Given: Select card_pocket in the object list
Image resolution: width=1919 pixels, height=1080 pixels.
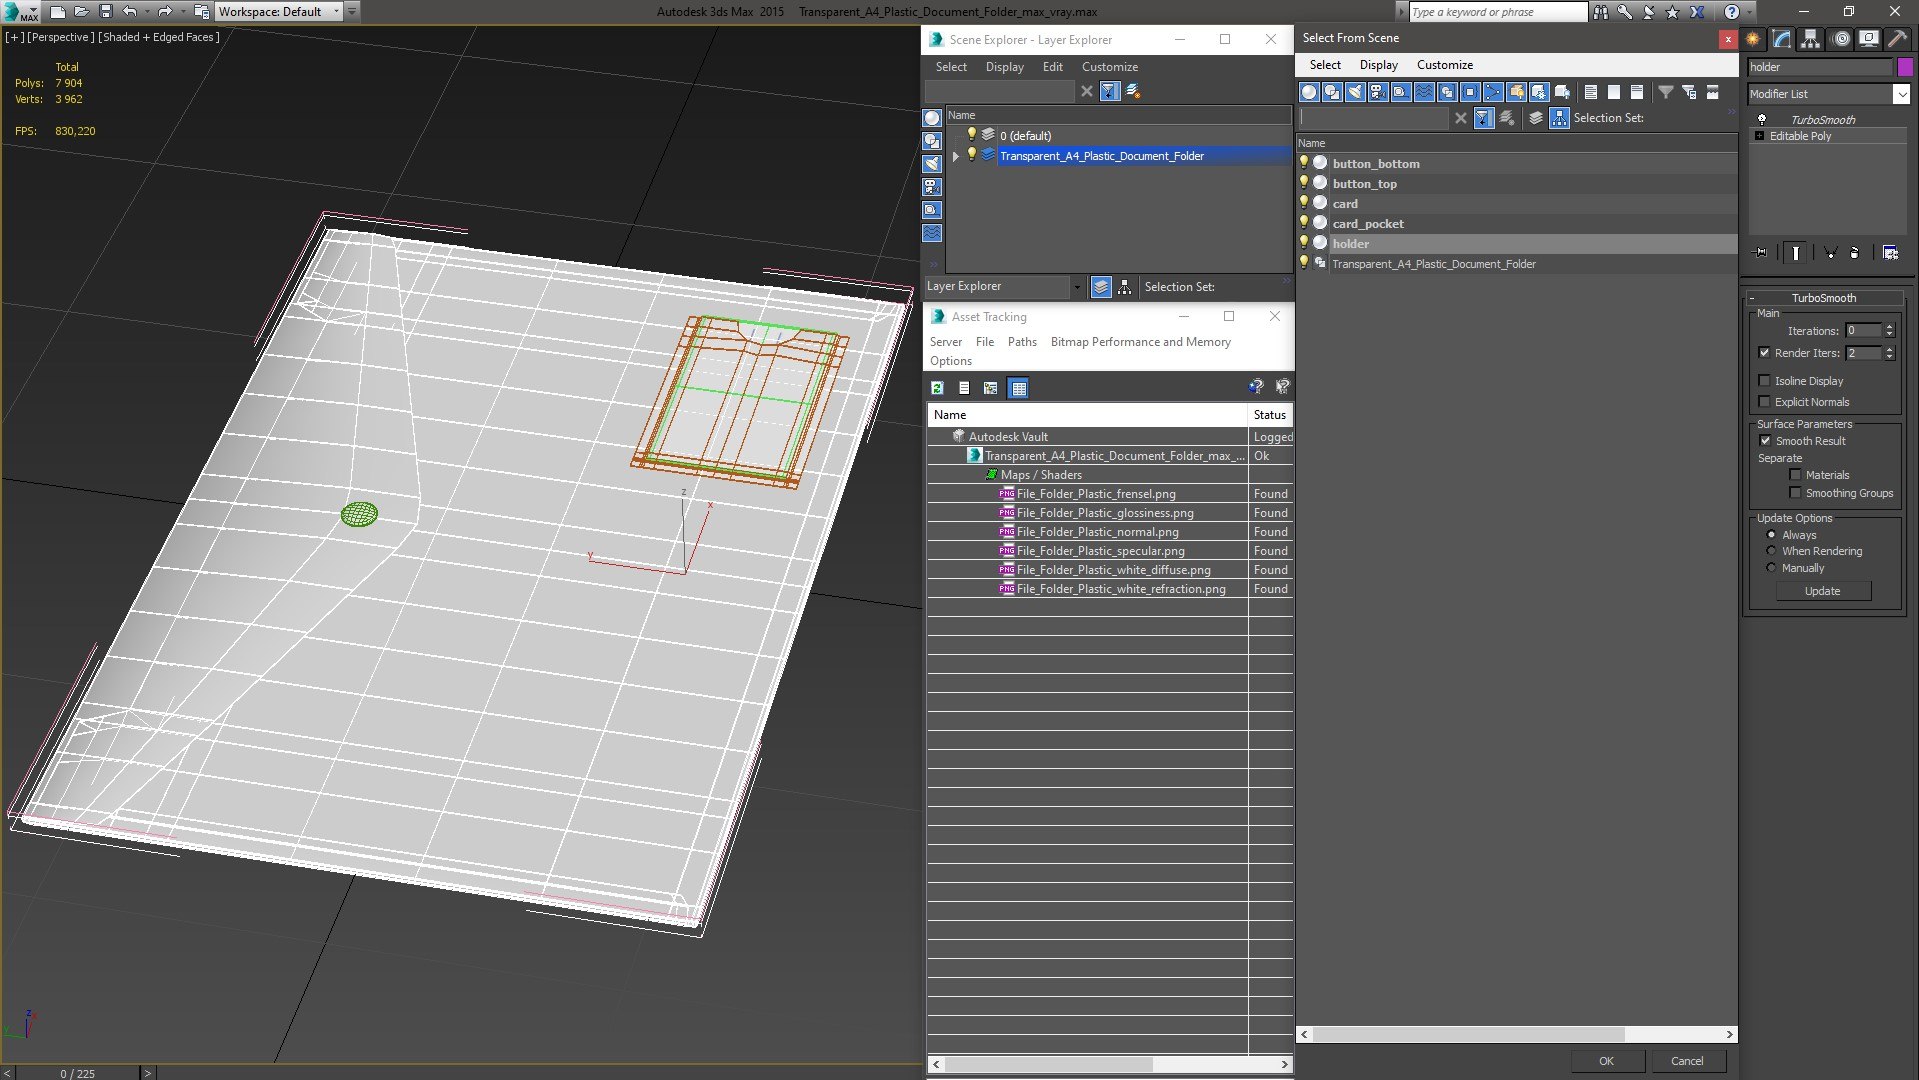Looking at the screenshot, I should (x=1367, y=224).
